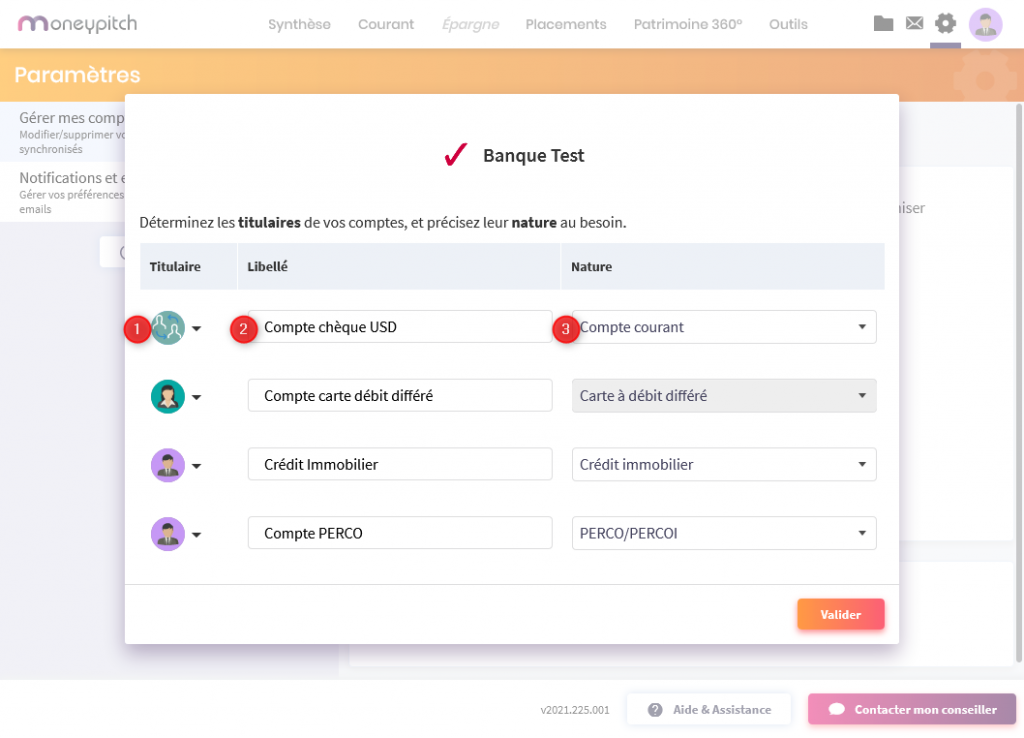Click holder avatar for Crédit Immobilier row
The image size is (1024, 738).
tap(168, 465)
